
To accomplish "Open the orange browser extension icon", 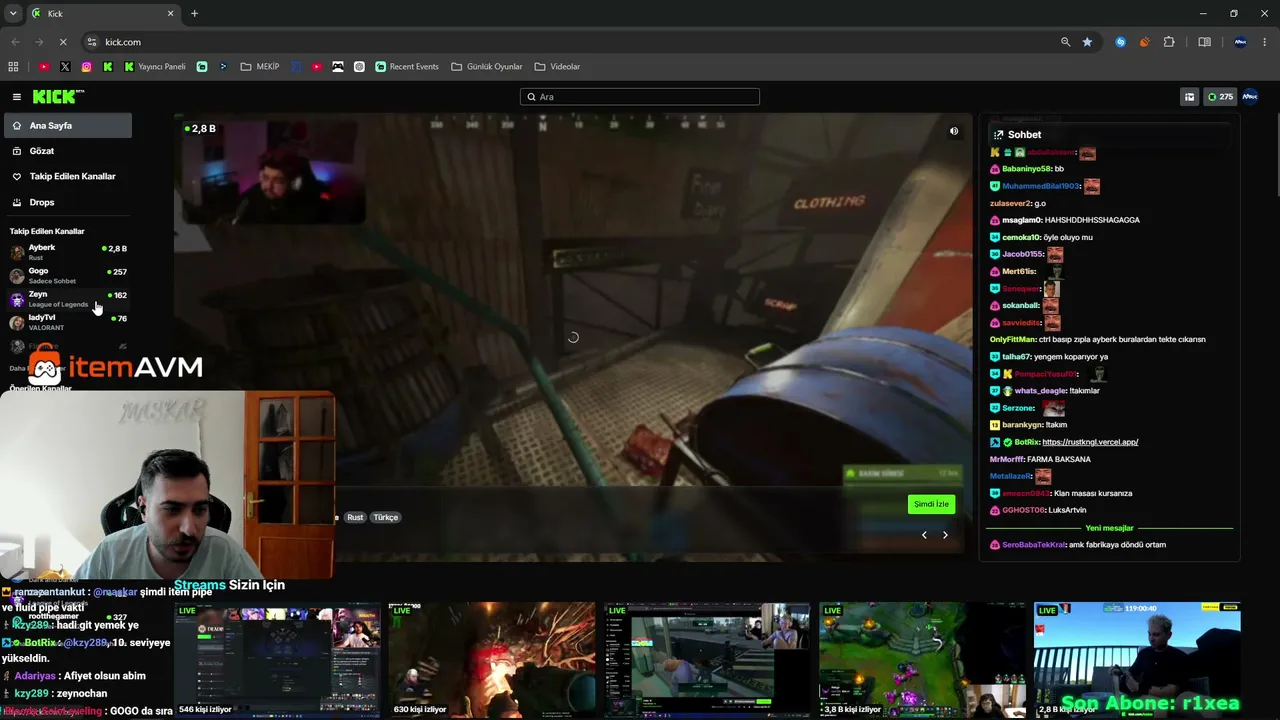I will [x=1144, y=42].
